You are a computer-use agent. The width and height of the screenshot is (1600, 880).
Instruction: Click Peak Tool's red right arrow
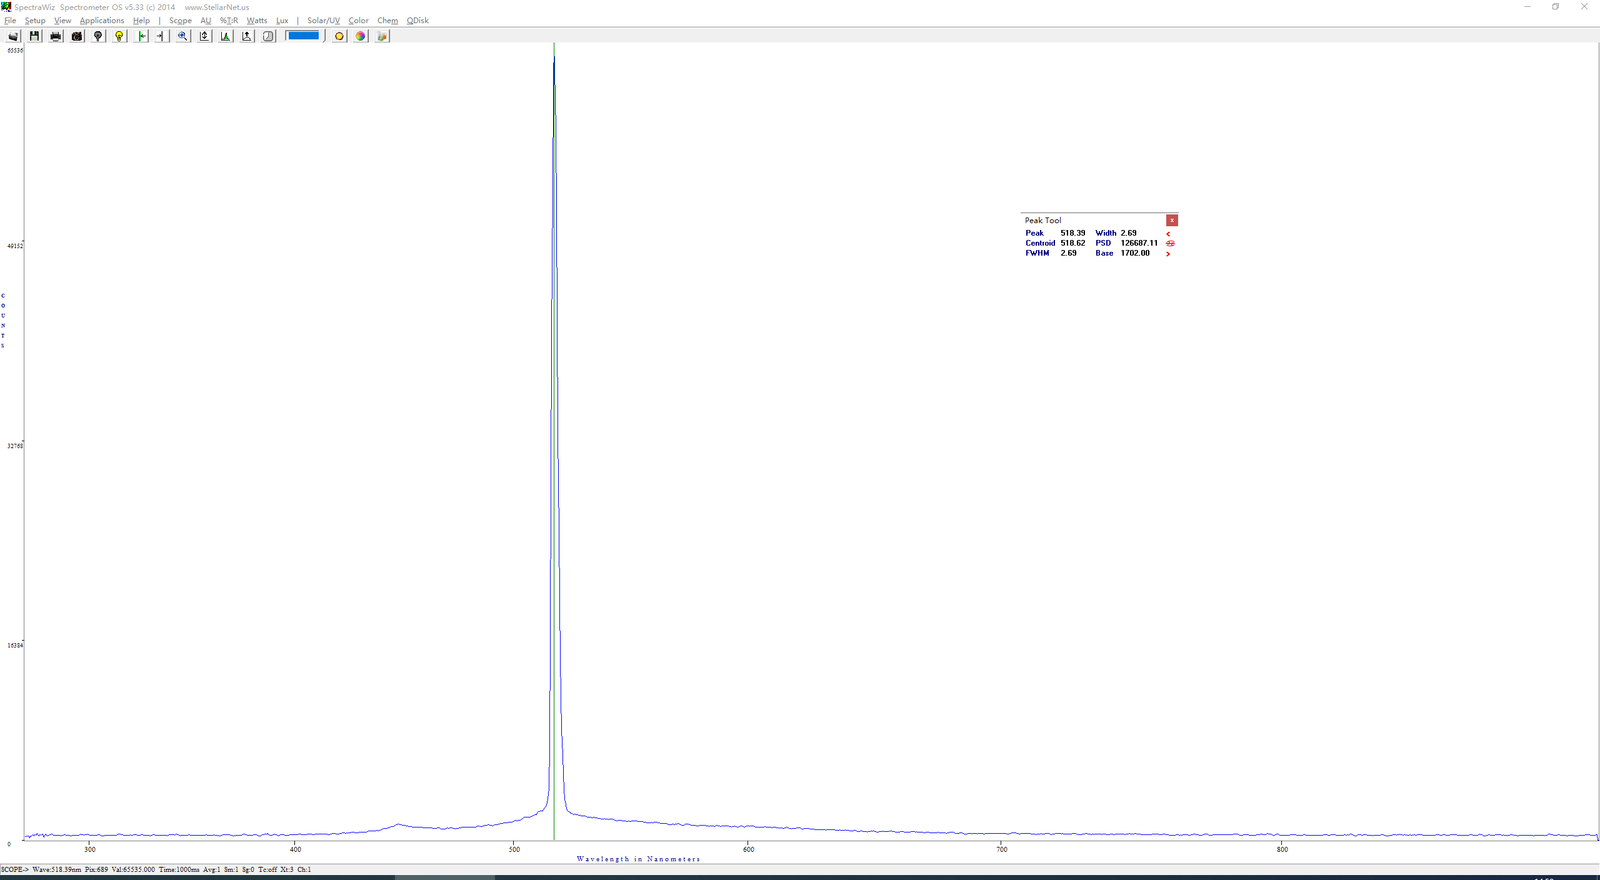tap(1168, 254)
